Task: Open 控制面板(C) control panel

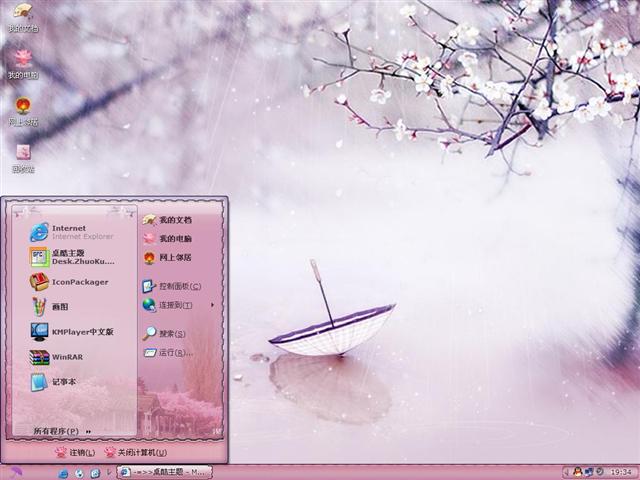Action: pyautogui.click(x=172, y=286)
